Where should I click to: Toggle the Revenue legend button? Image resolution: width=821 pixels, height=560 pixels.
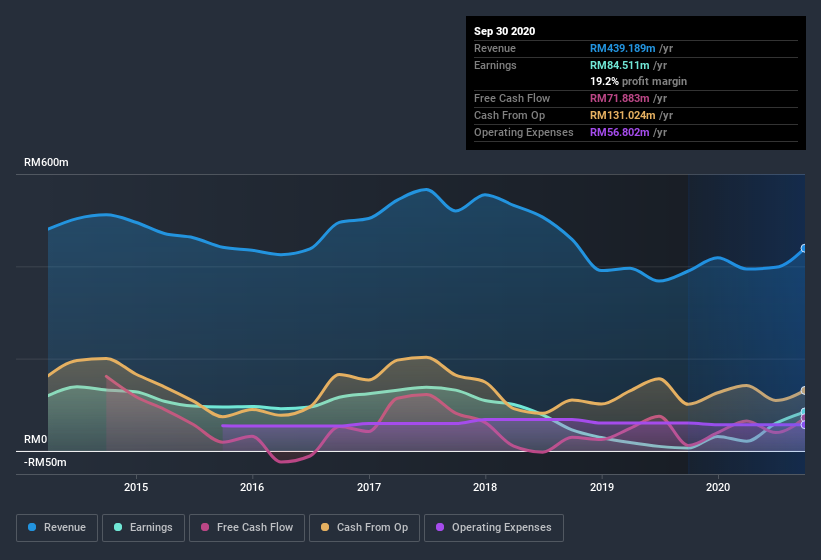point(57,528)
